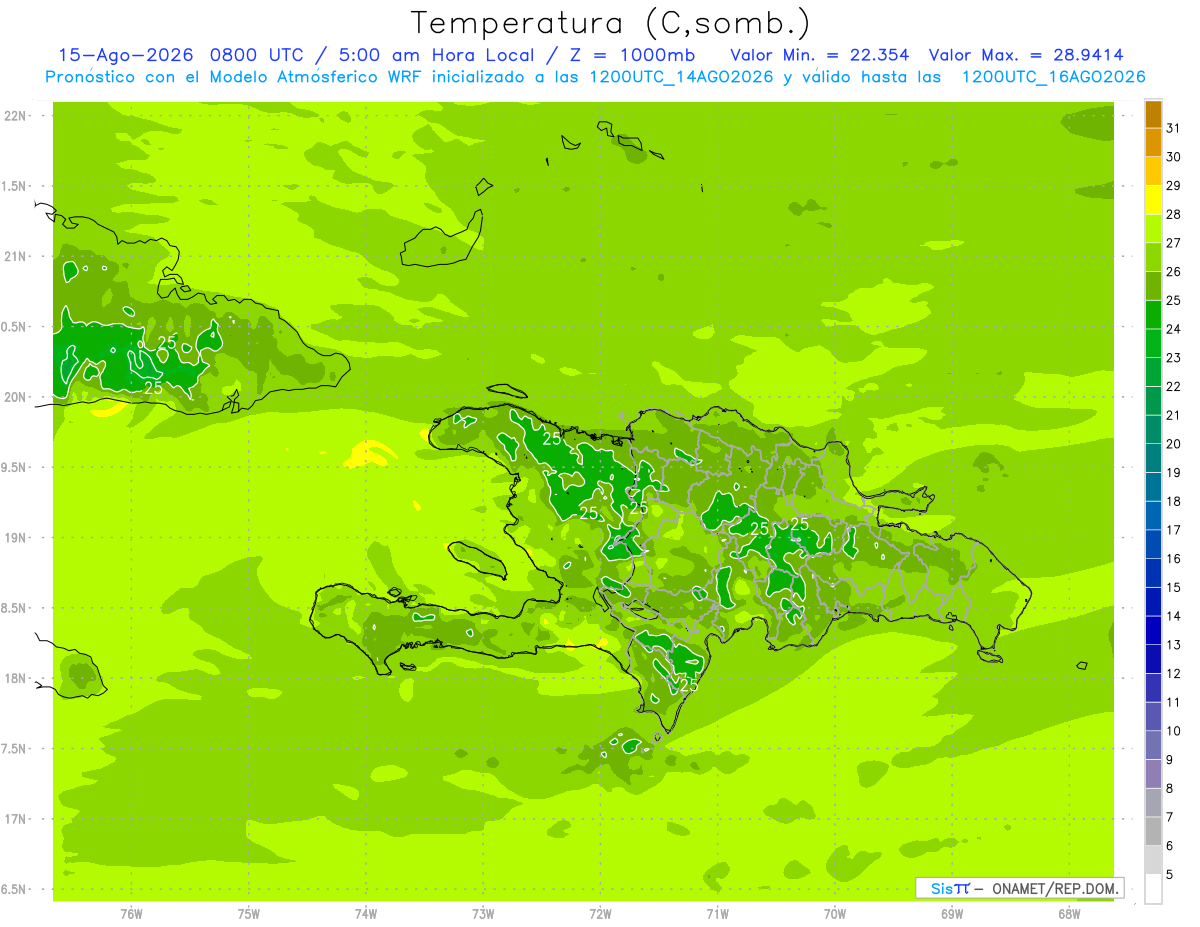Image resolution: width=1200 pixels, height=927 pixels.
Task: Click the legend value "29"
Action: point(1173,186)
